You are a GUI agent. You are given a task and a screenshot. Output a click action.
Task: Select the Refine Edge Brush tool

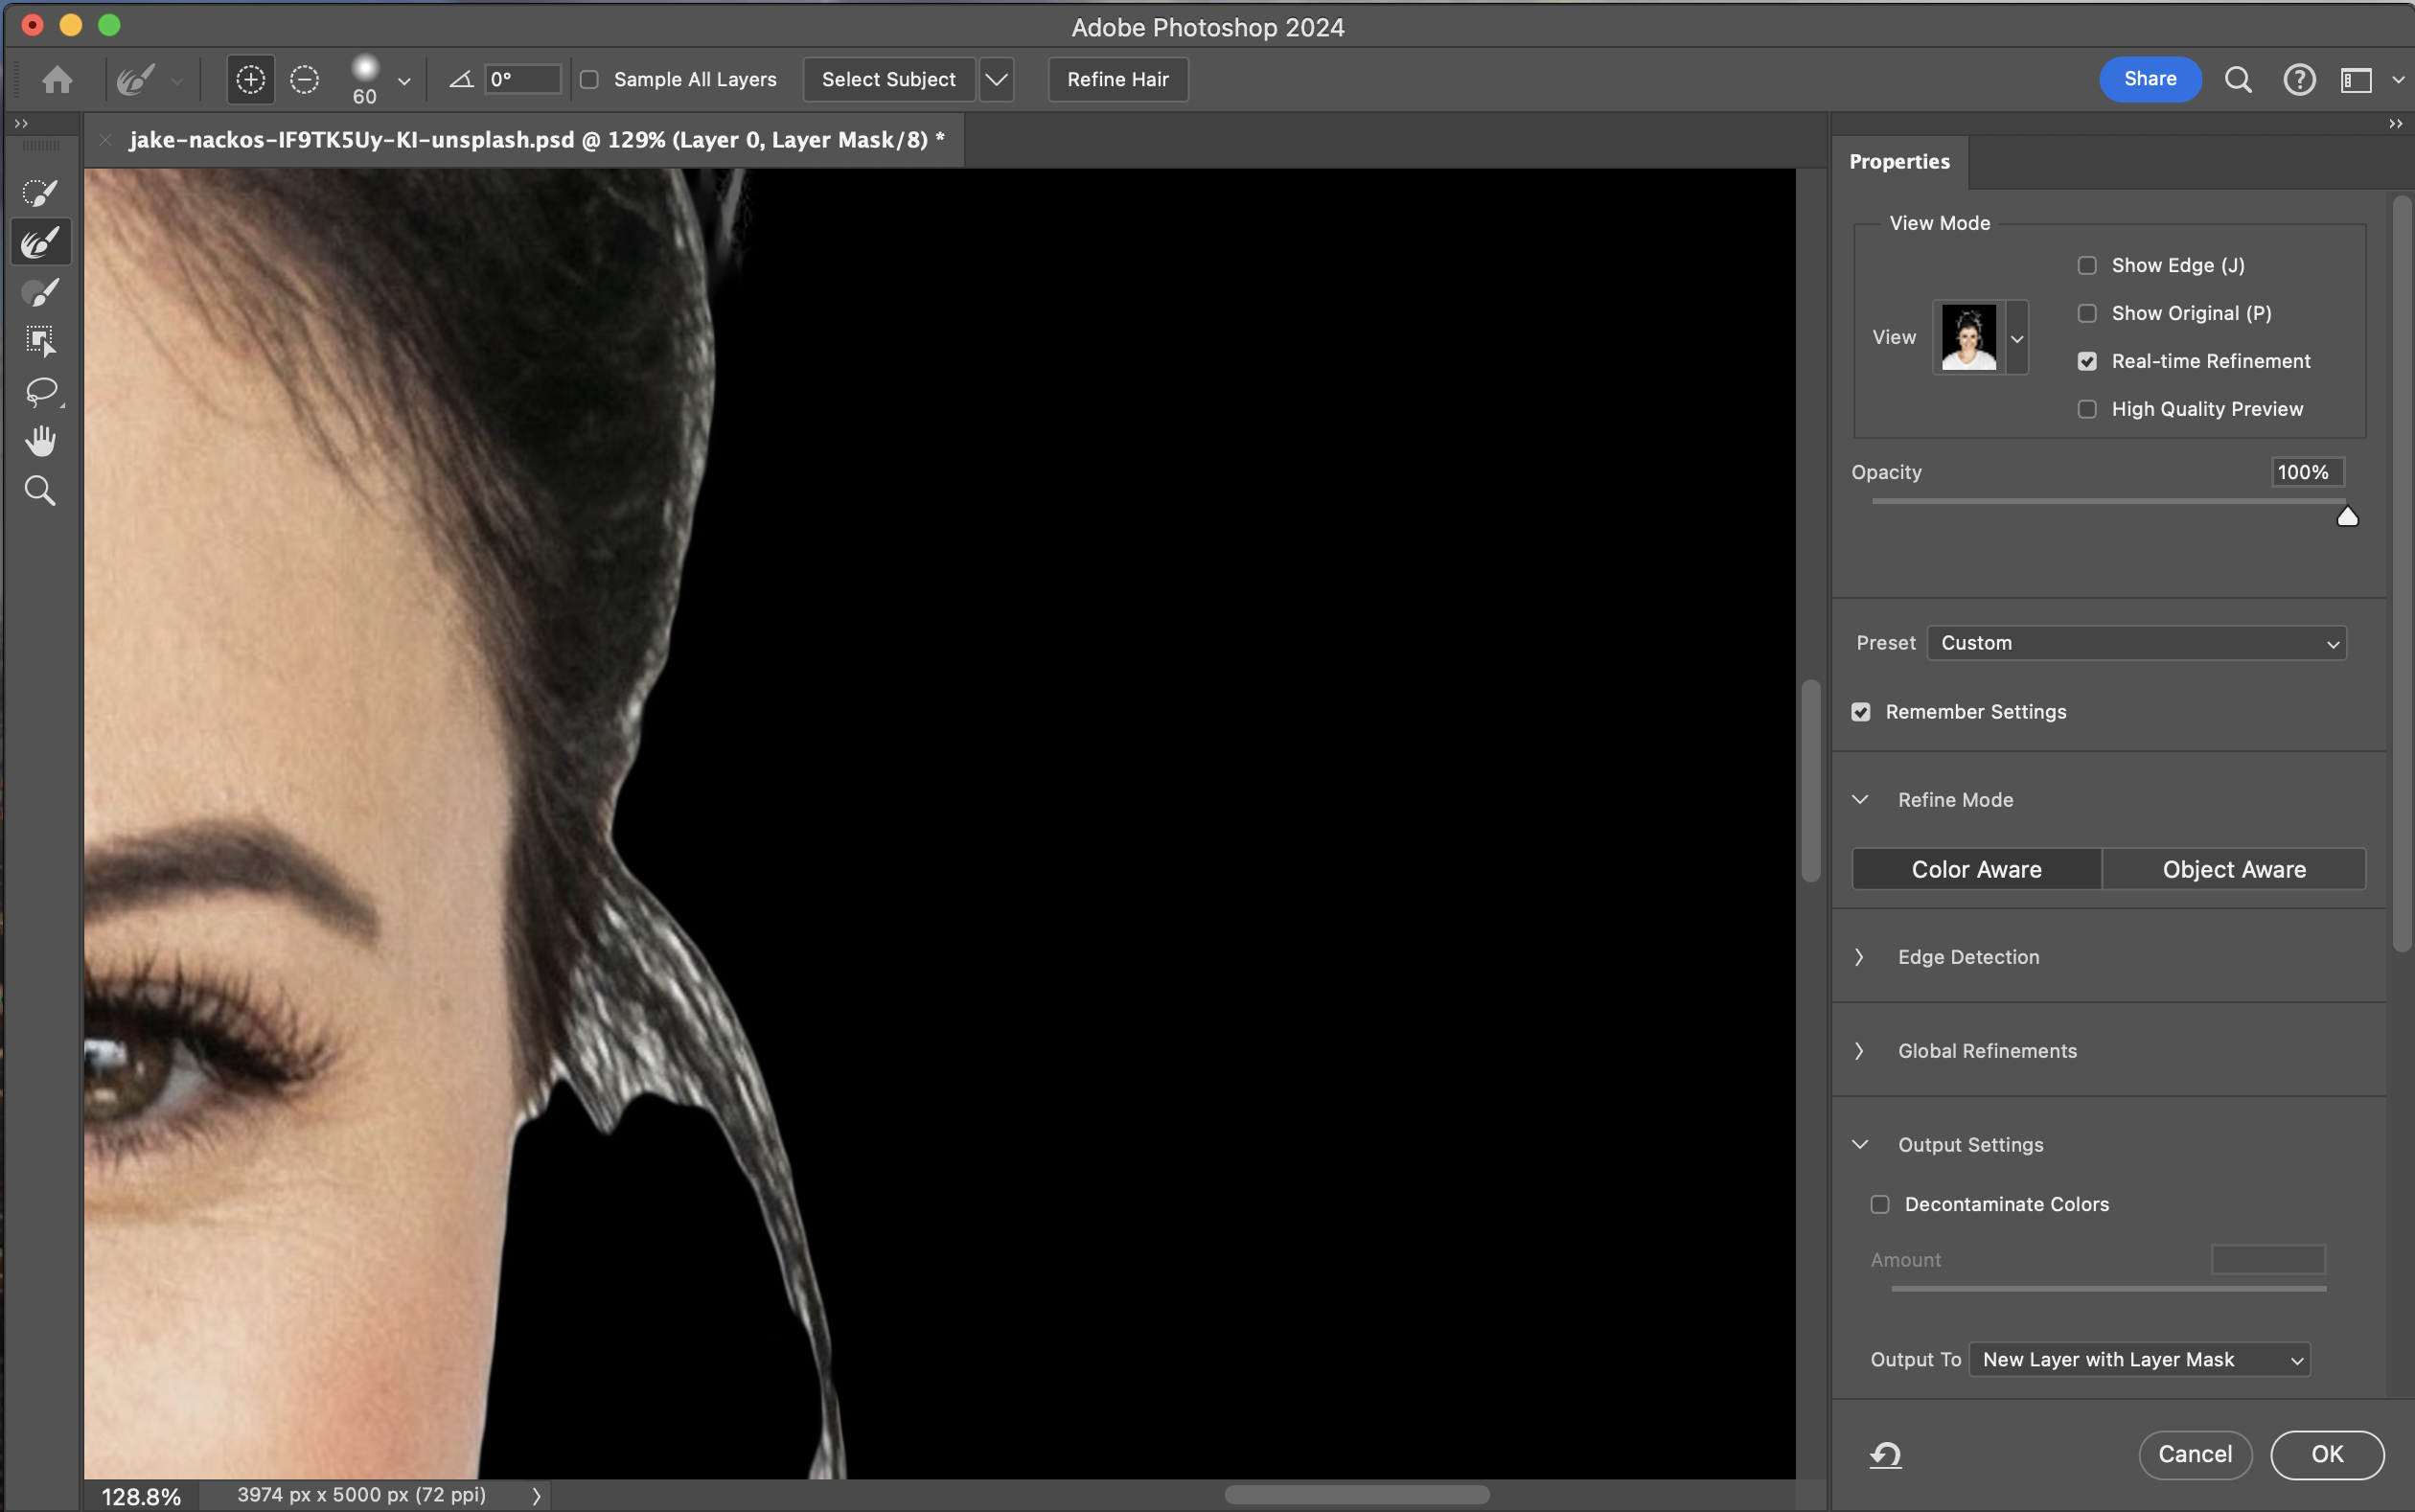[40, 243]
